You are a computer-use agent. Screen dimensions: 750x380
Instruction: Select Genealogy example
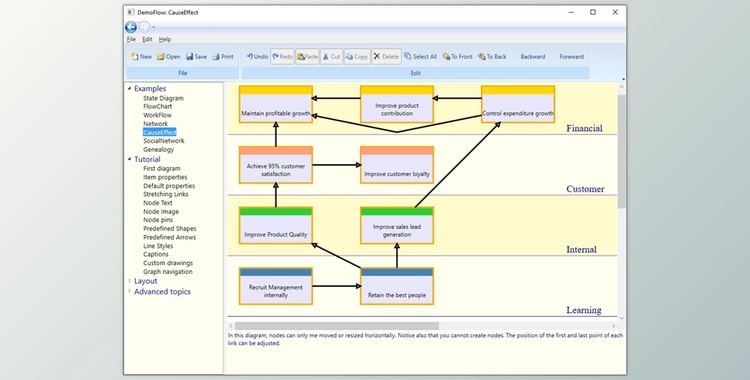(x=158, y=149)
